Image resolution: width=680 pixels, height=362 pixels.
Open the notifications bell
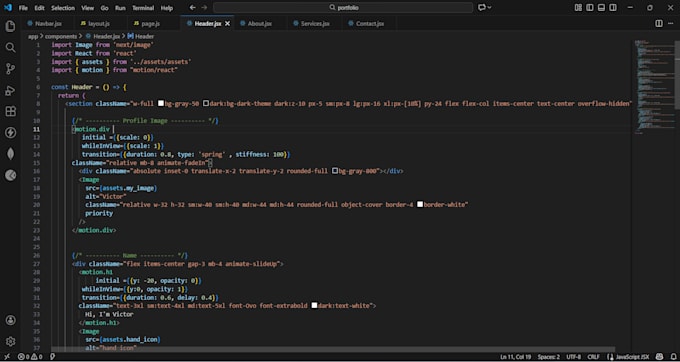[672, 356]
